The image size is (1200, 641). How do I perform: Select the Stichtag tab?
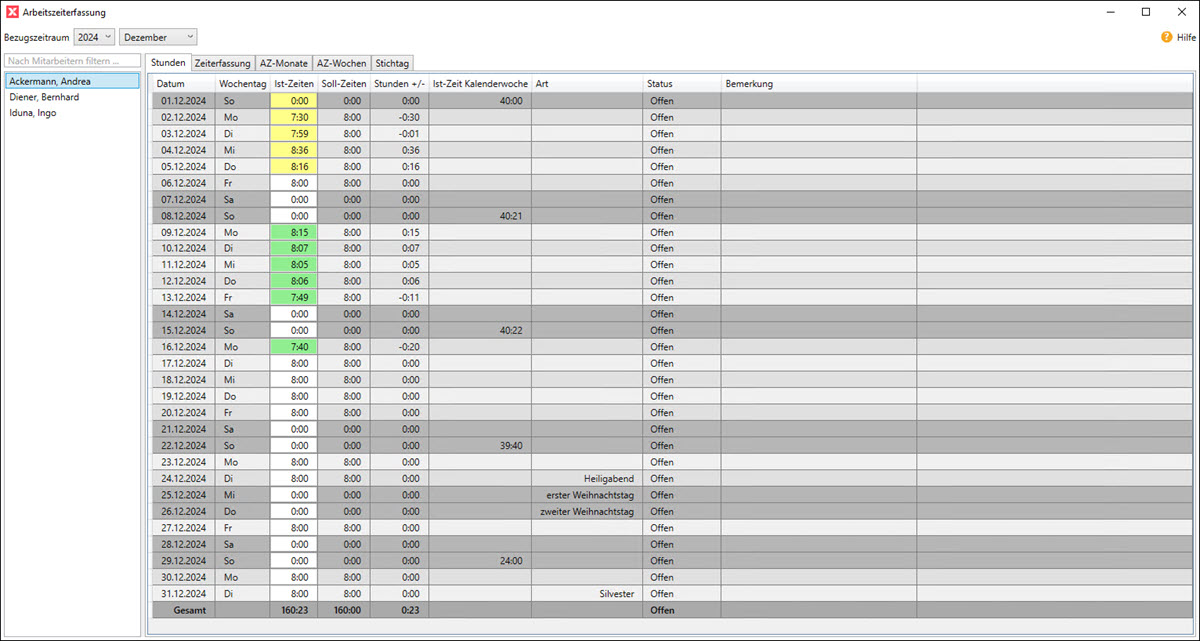coord(392,63)
